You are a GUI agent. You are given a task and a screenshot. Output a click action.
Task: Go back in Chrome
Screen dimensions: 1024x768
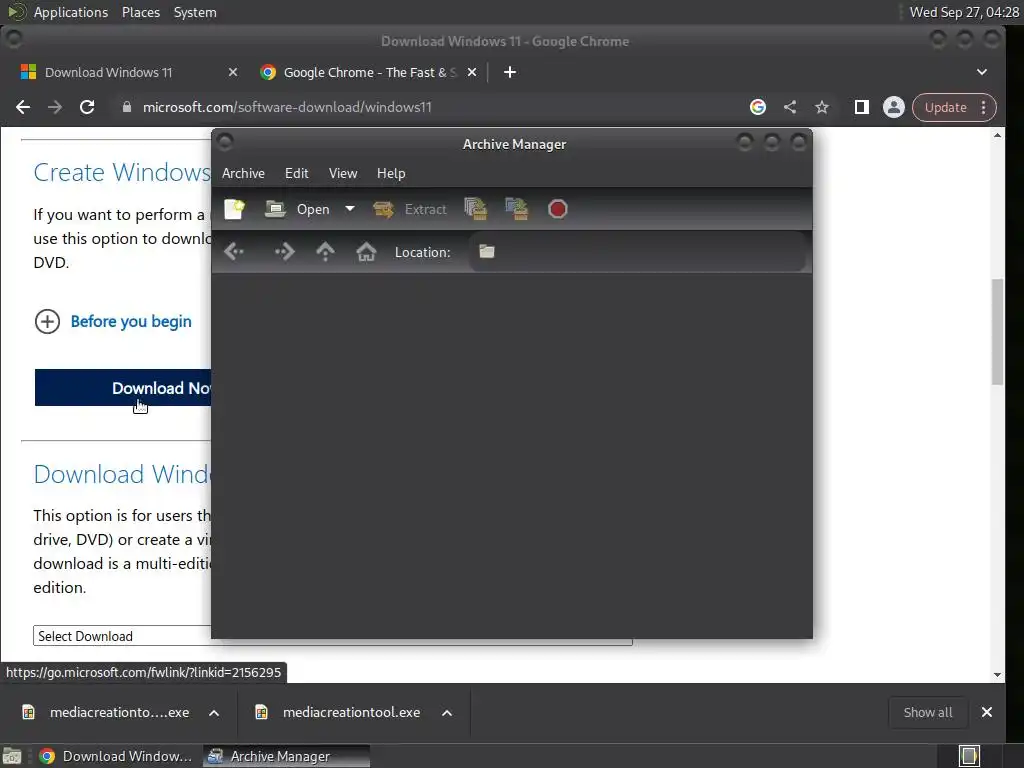[x=23, y=107]
